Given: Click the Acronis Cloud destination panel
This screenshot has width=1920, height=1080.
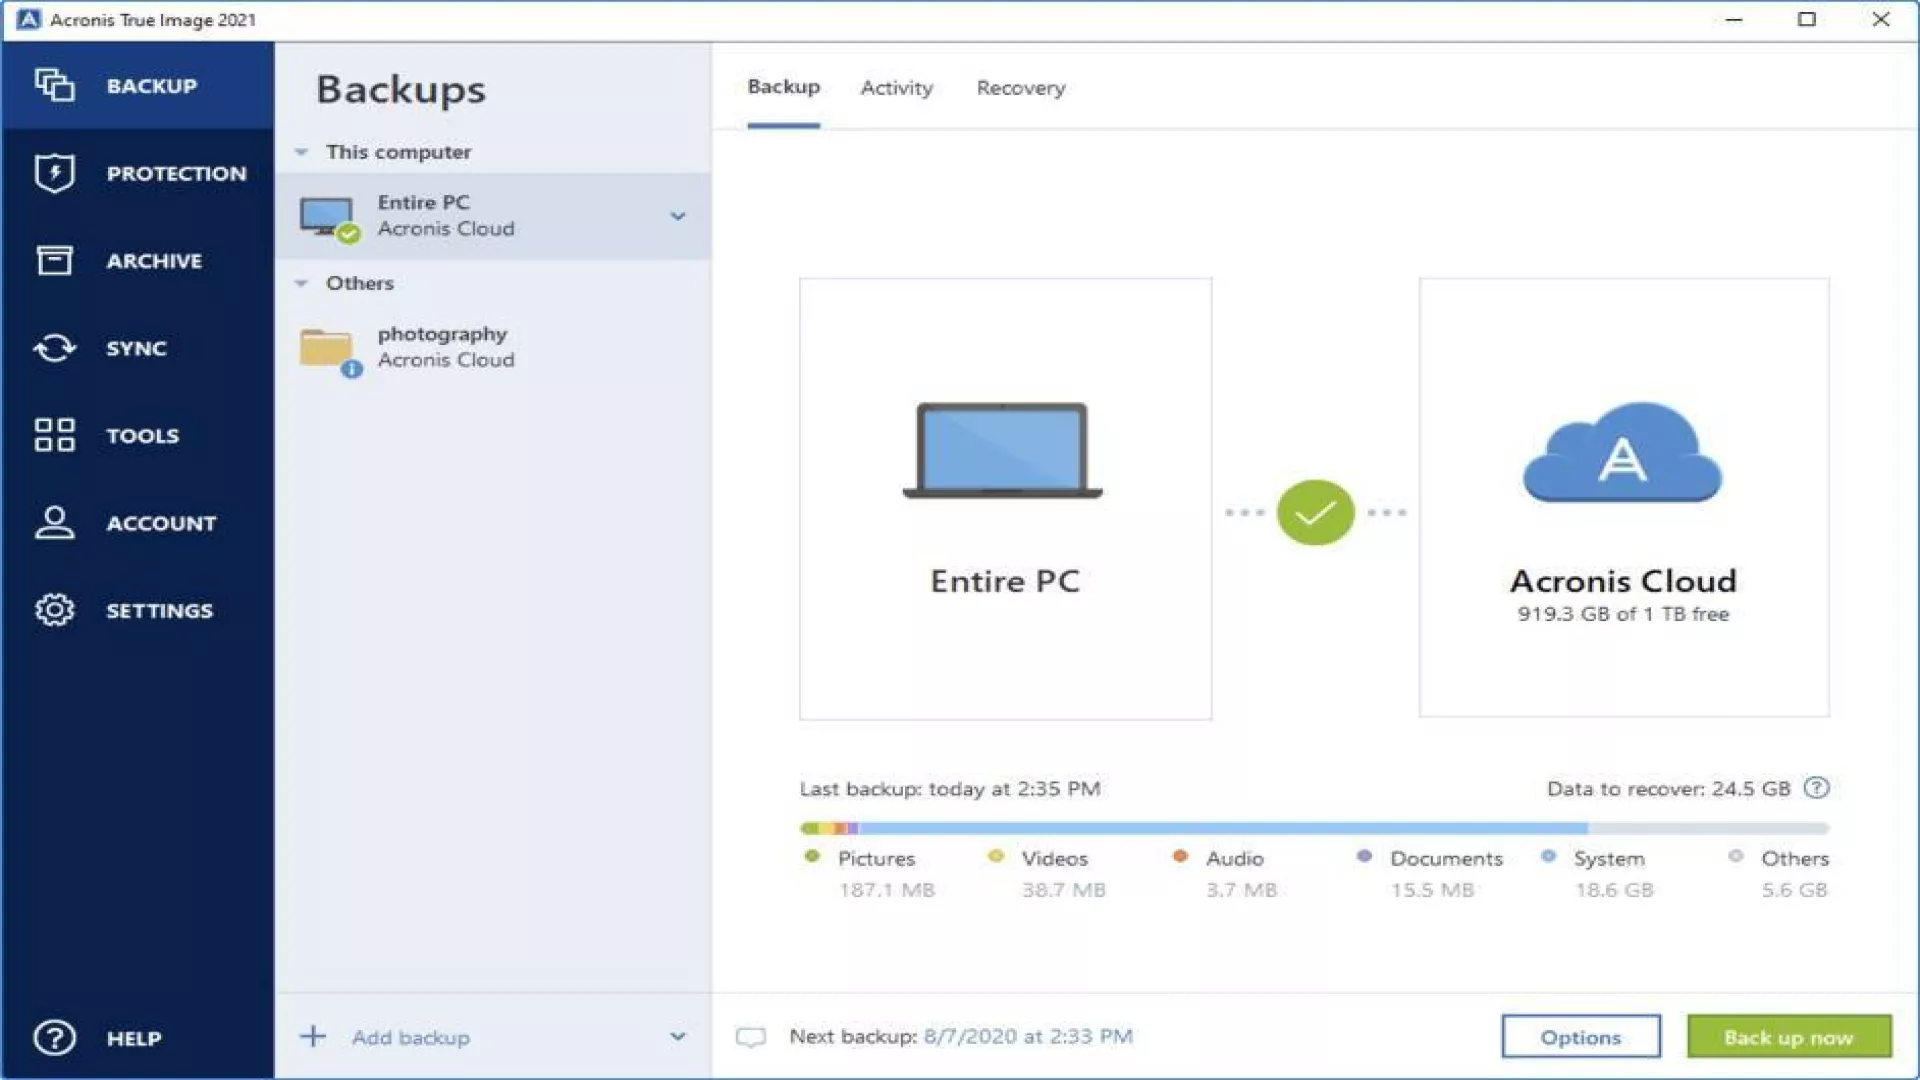Looking at the screenshot, I should pyautogui.click(x=1623, y=498).
